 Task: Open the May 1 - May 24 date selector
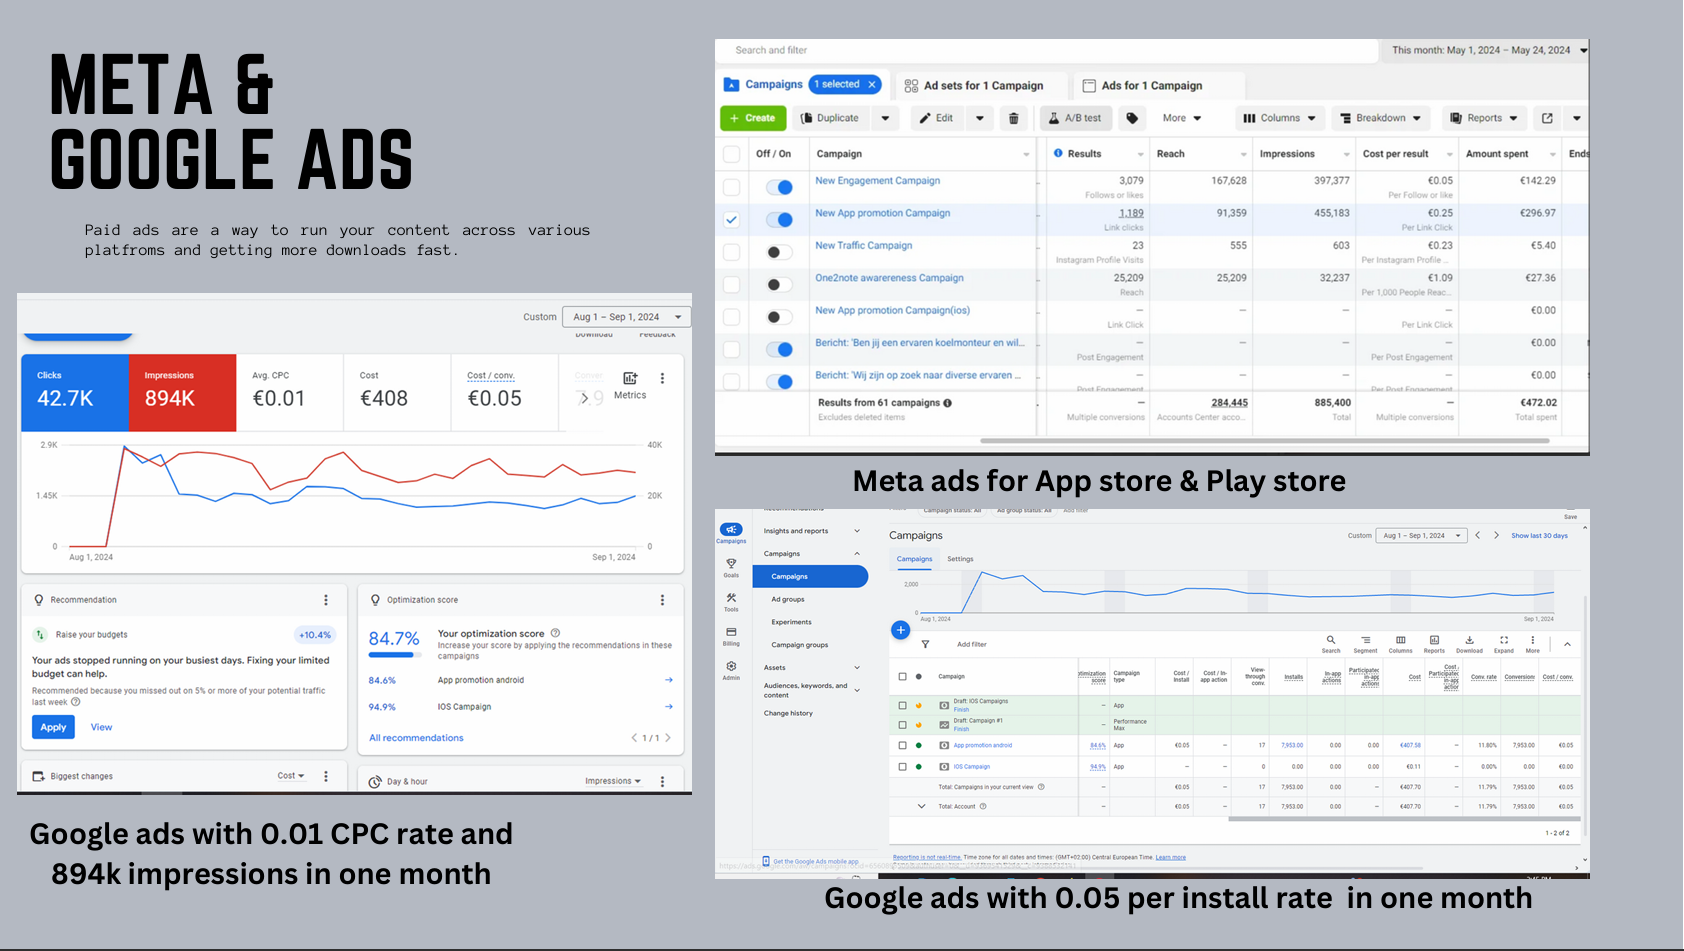(x=1484, y=50)
